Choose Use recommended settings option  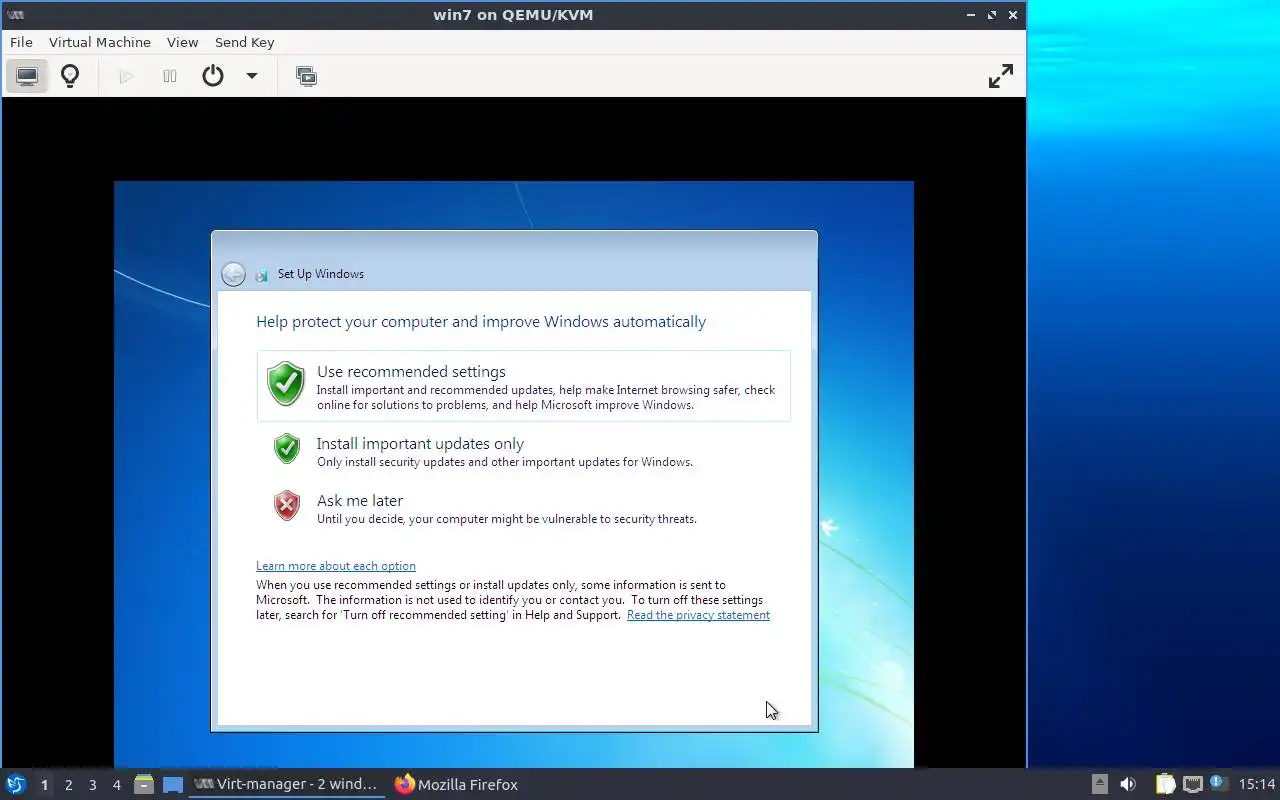pos(524,386)
